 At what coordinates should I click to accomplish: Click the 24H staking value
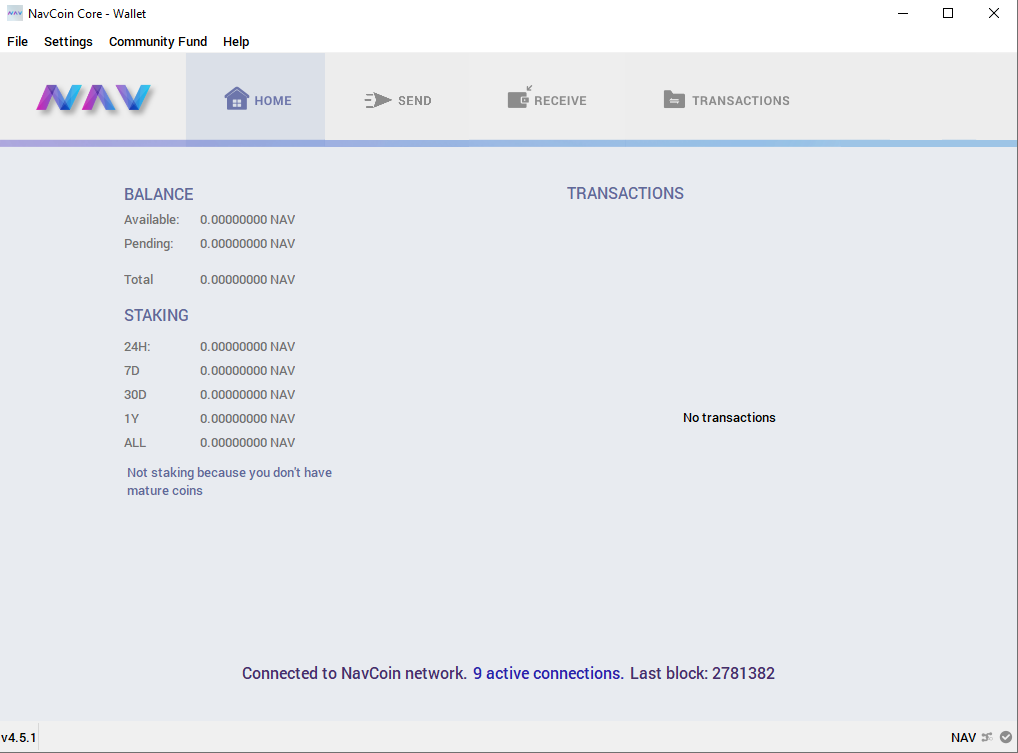[247, 347]
